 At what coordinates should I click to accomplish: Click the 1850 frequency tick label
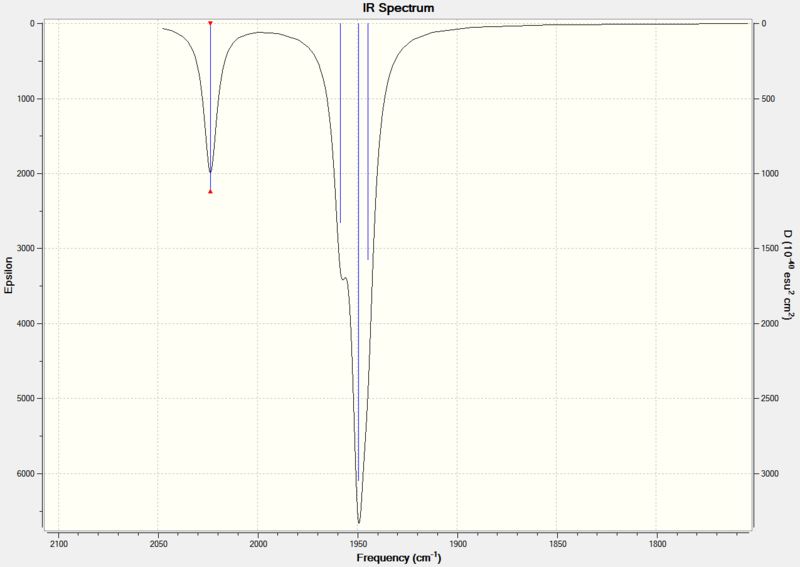pos(558,544)
